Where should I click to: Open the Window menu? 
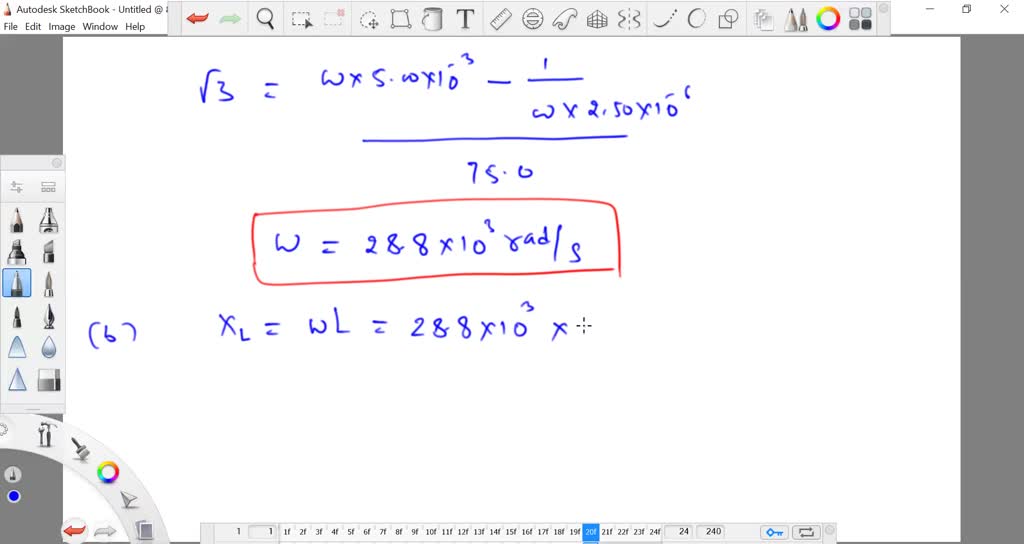click(x=100, y=27)
